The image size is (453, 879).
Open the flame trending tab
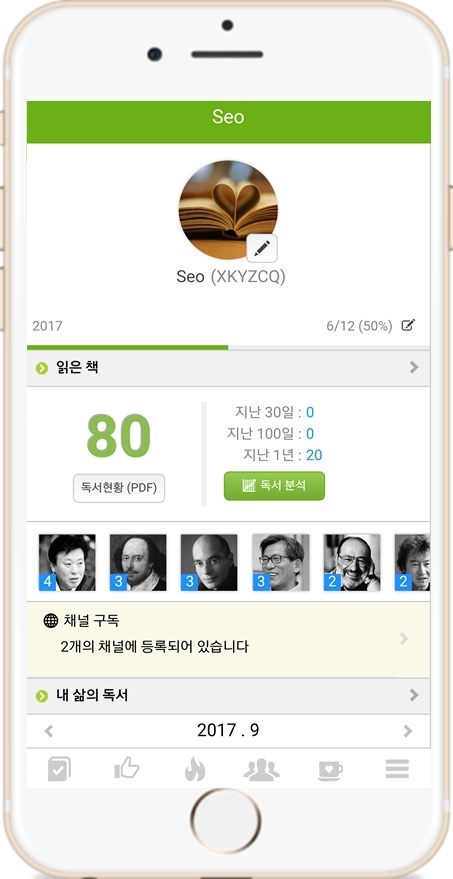click(195, 769)
